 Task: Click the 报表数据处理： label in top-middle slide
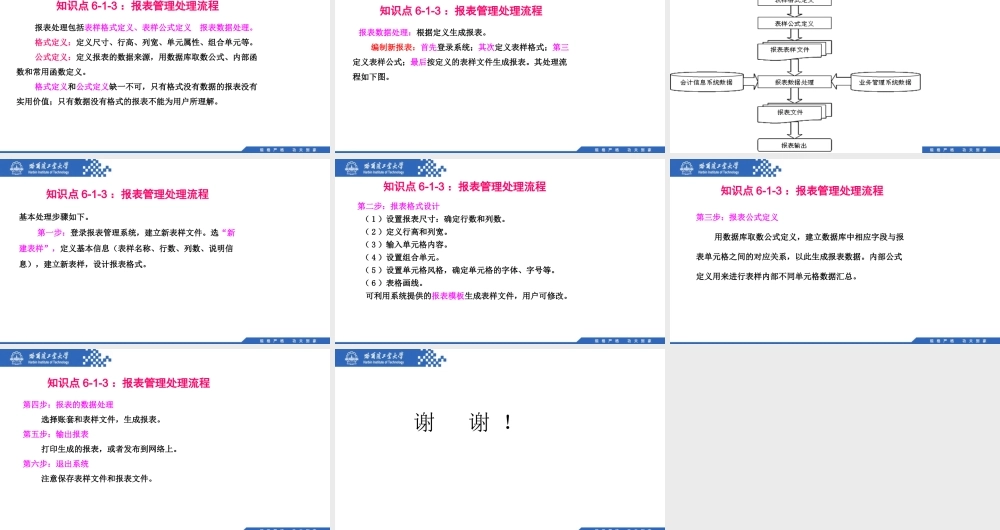point(386,33)
